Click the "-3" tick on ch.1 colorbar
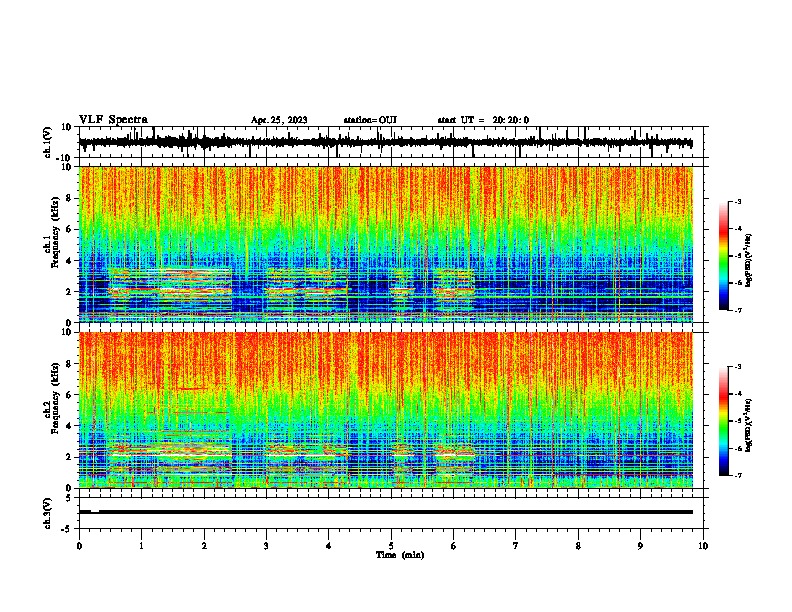Screen dimensions: 792x612 pos(737,201)
